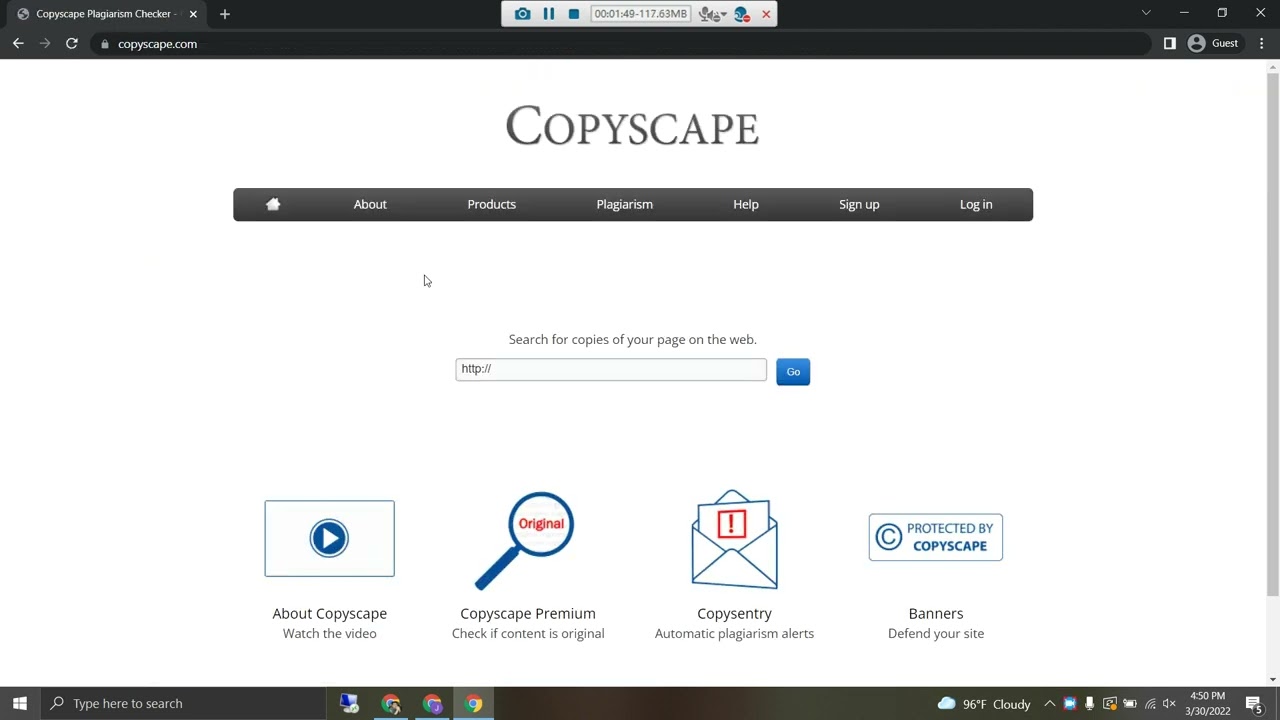
Task: Open the Chrome three-dot menu
Action: click(x=1262, y=44)
